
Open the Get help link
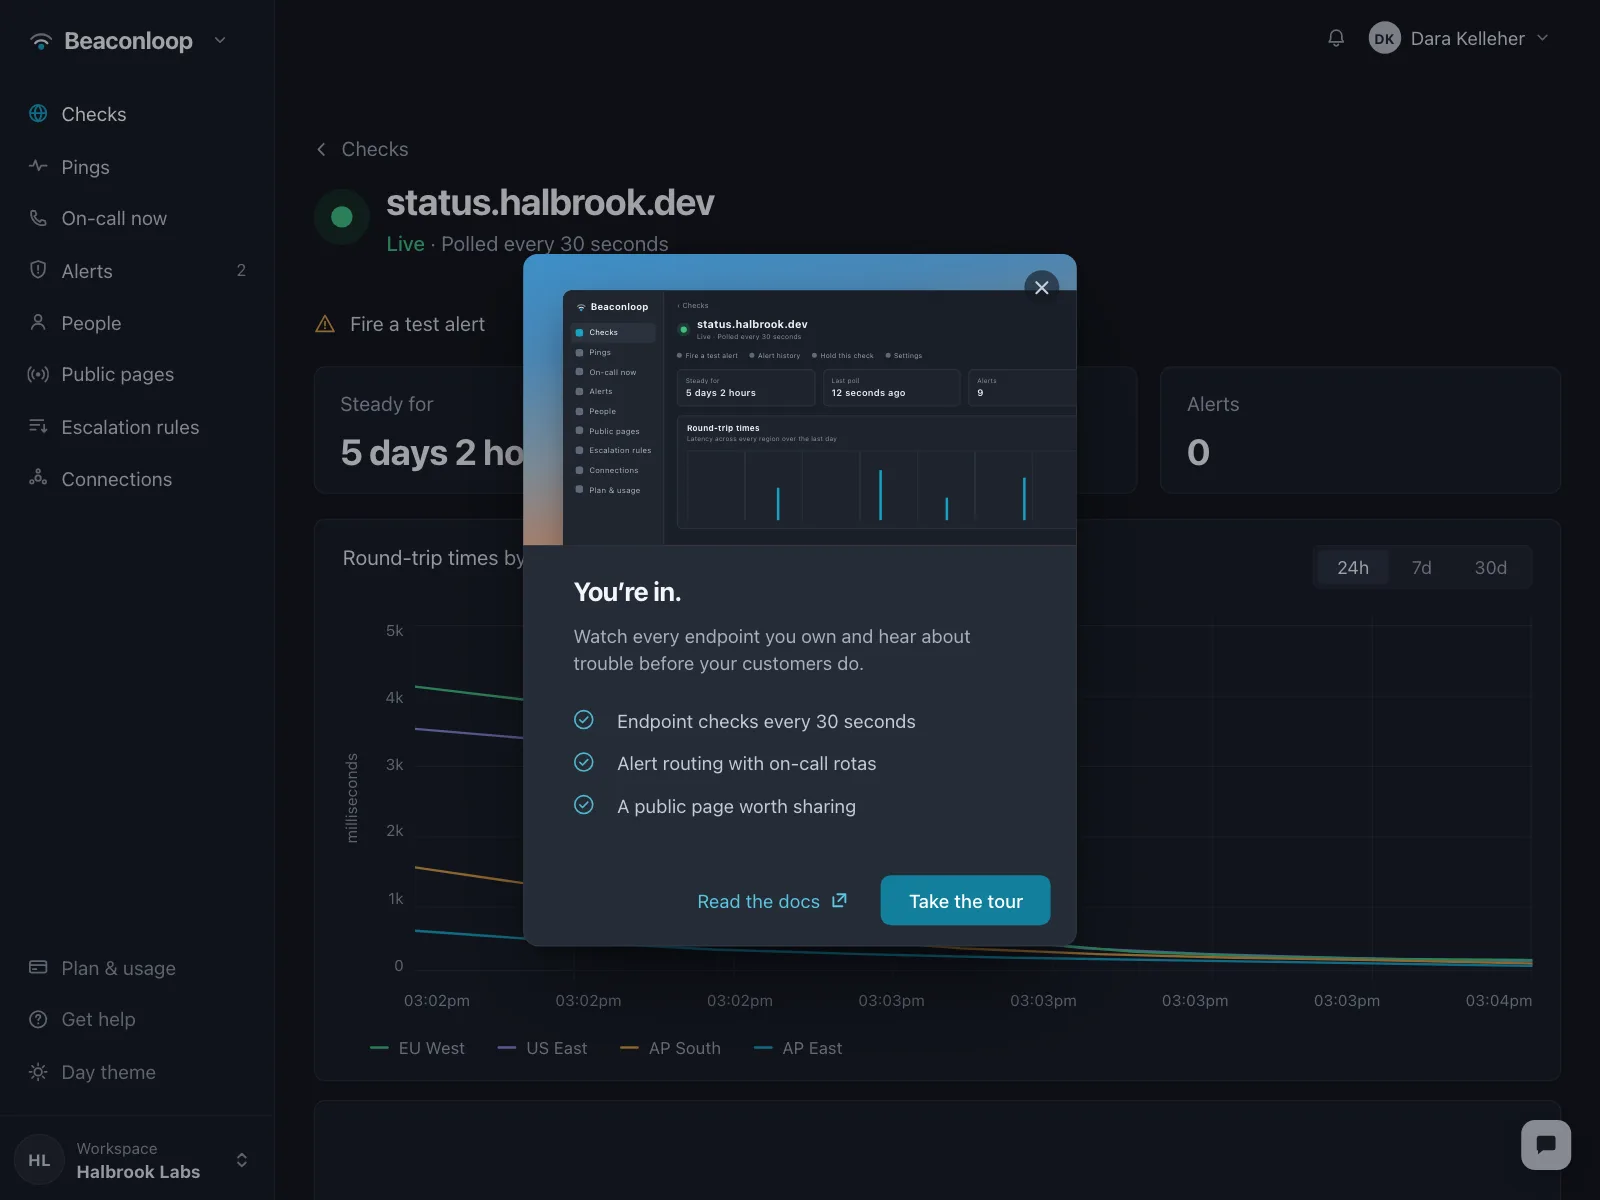click(98, 1019)
